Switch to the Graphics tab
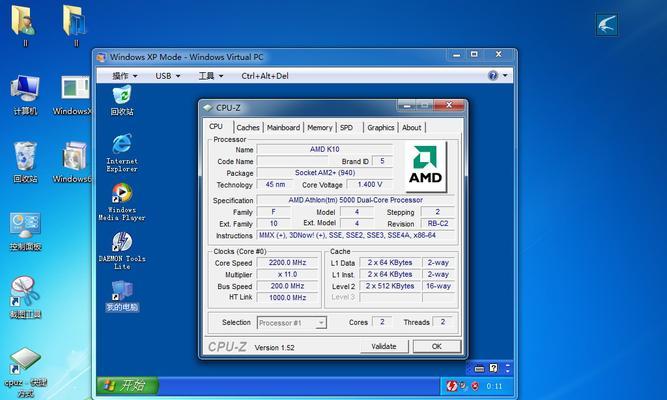Image resolution: width=667 pixels, height=400 pixels. point(381,128)
